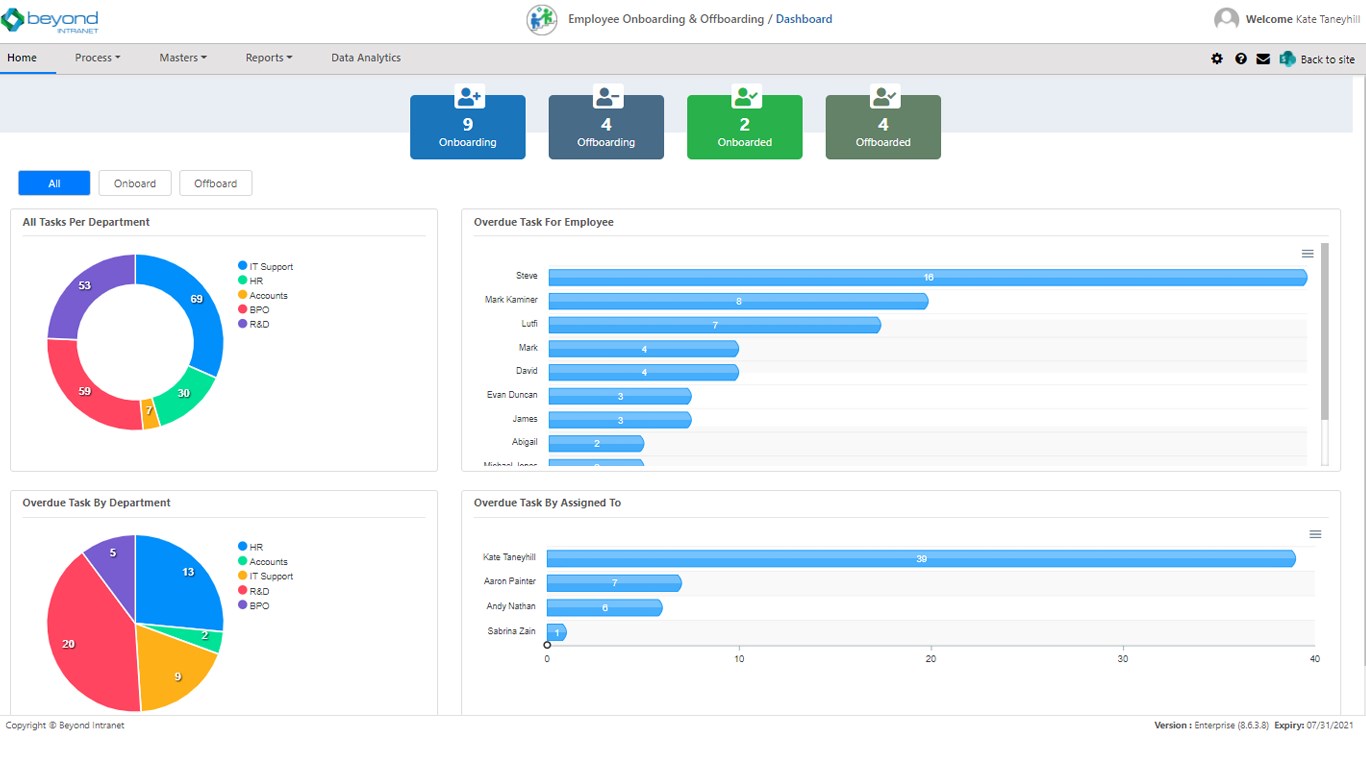Image resolution: width=1366 pixels, height=768 pixels.
Task: Click the settings gear icon
Action: pyautogui.click(x=1217, y=59)
